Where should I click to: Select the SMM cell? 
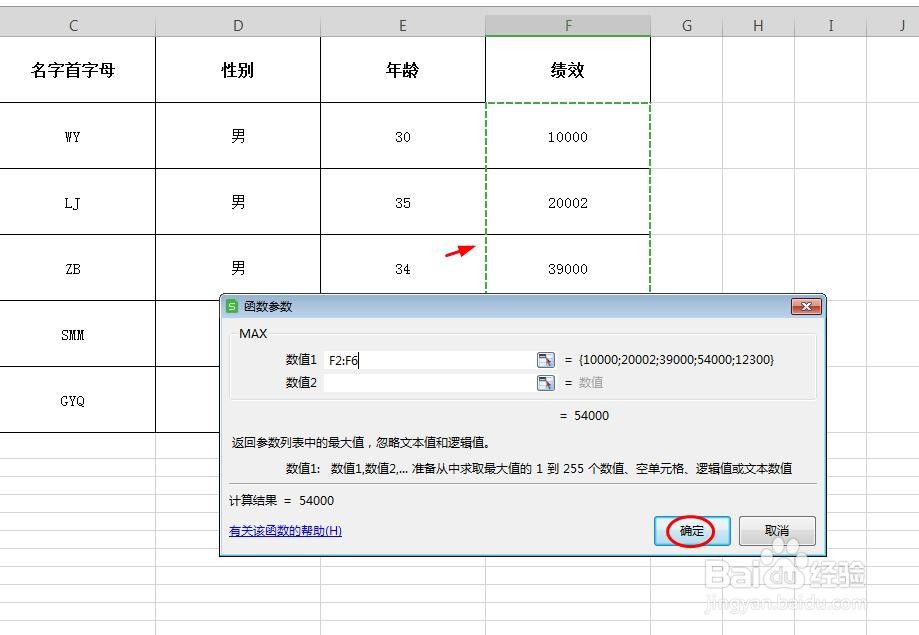pyautogui.click(x=72, y=334)
